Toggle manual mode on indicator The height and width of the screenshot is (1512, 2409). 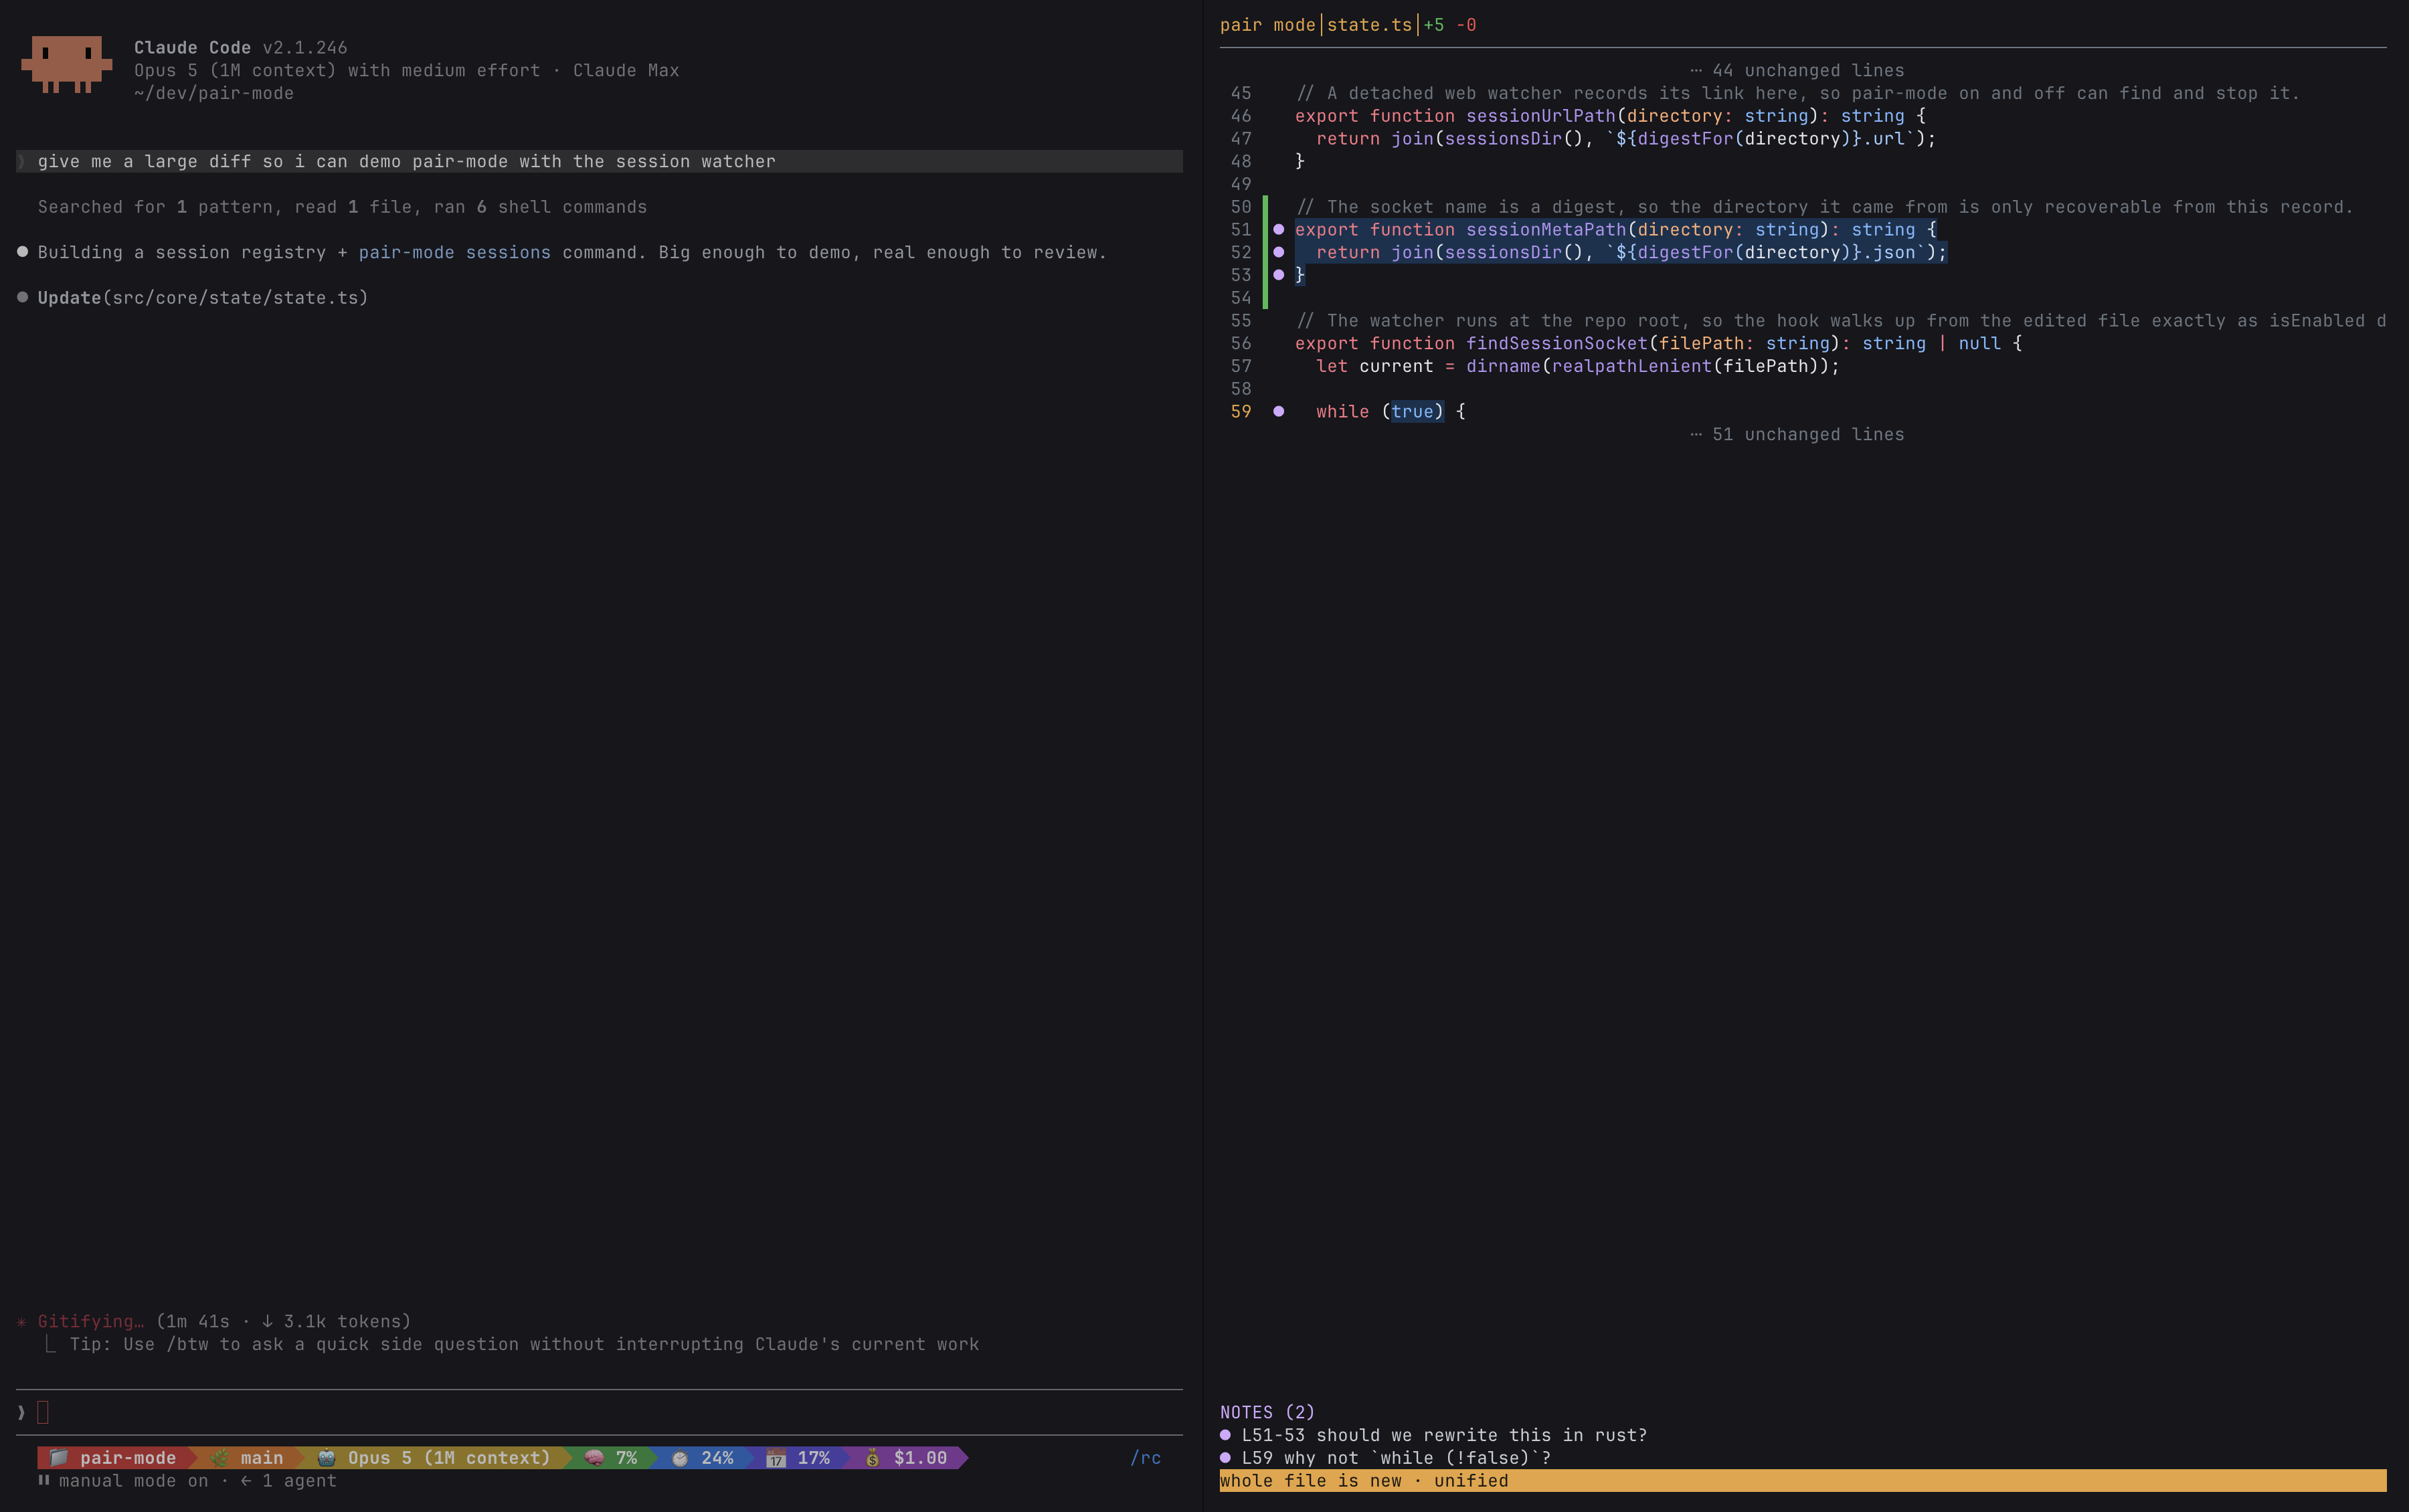pos(133,1481)
